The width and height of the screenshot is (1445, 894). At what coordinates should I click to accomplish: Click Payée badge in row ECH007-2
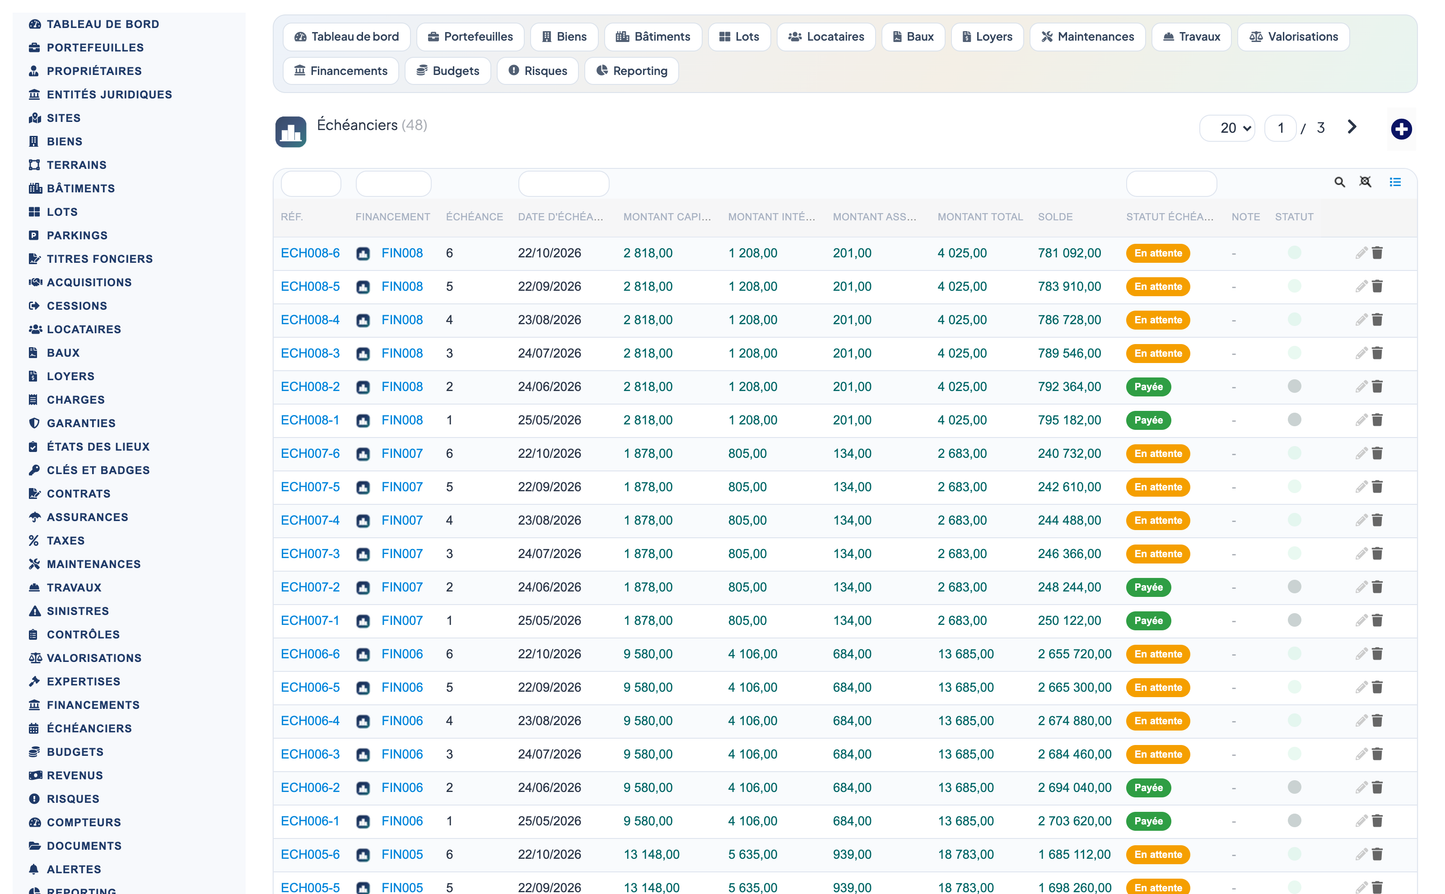click(1148, 588)
